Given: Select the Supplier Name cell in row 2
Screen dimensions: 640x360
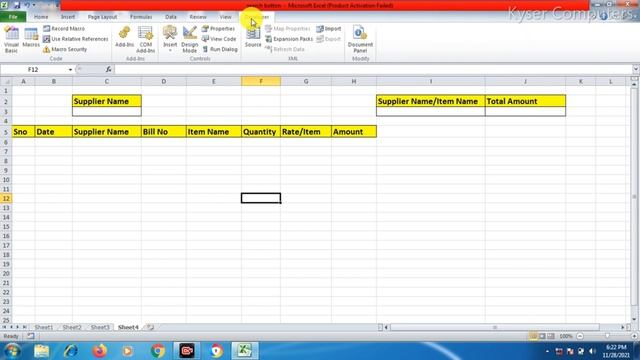Looking at the screenshot, I should 107,101.
